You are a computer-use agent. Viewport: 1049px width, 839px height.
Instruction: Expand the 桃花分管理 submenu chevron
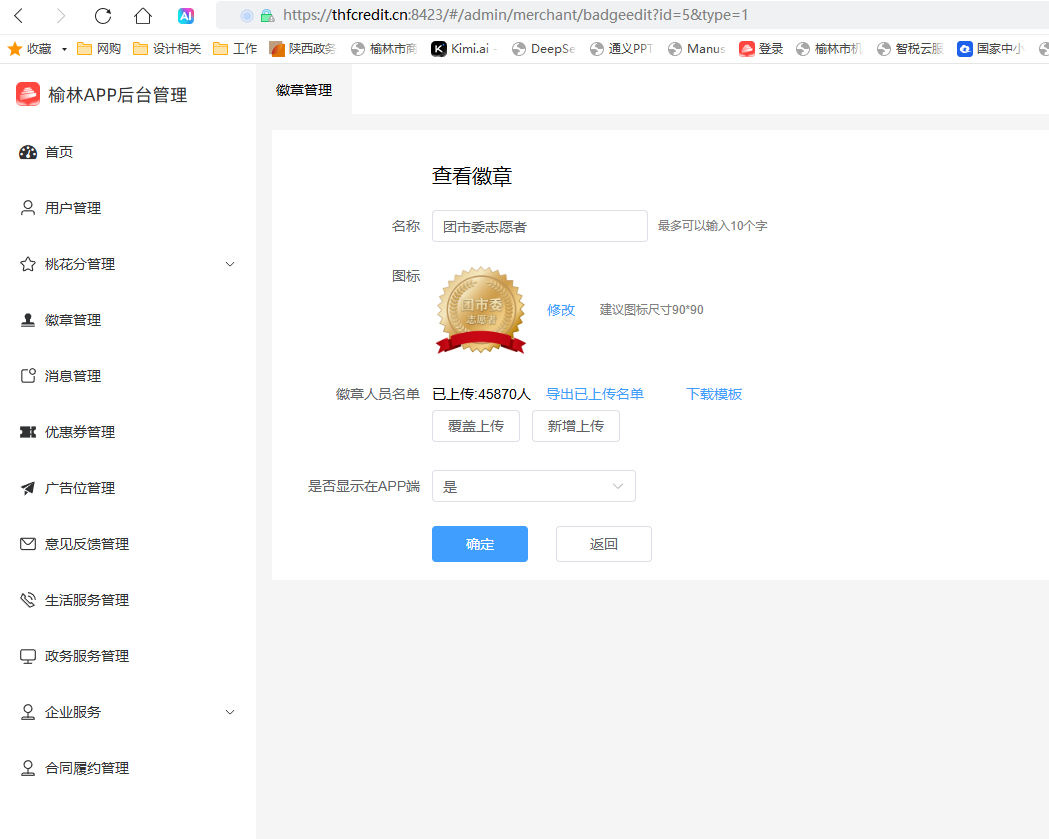pyautogui.click(x=230, y=264)
